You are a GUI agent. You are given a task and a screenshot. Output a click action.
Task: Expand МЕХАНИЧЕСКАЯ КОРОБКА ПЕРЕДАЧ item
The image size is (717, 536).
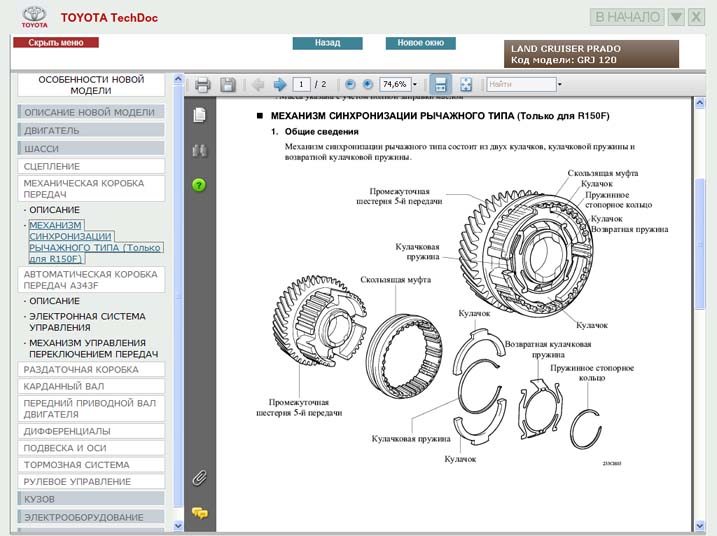click(91, 188)
